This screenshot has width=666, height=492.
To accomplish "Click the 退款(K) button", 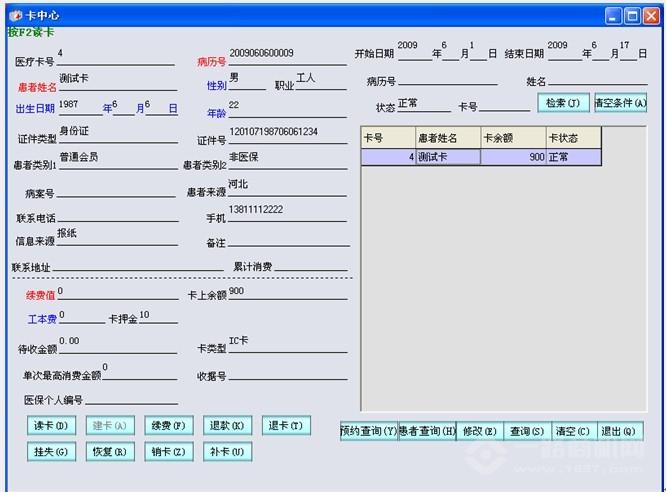I will point(227,426).
